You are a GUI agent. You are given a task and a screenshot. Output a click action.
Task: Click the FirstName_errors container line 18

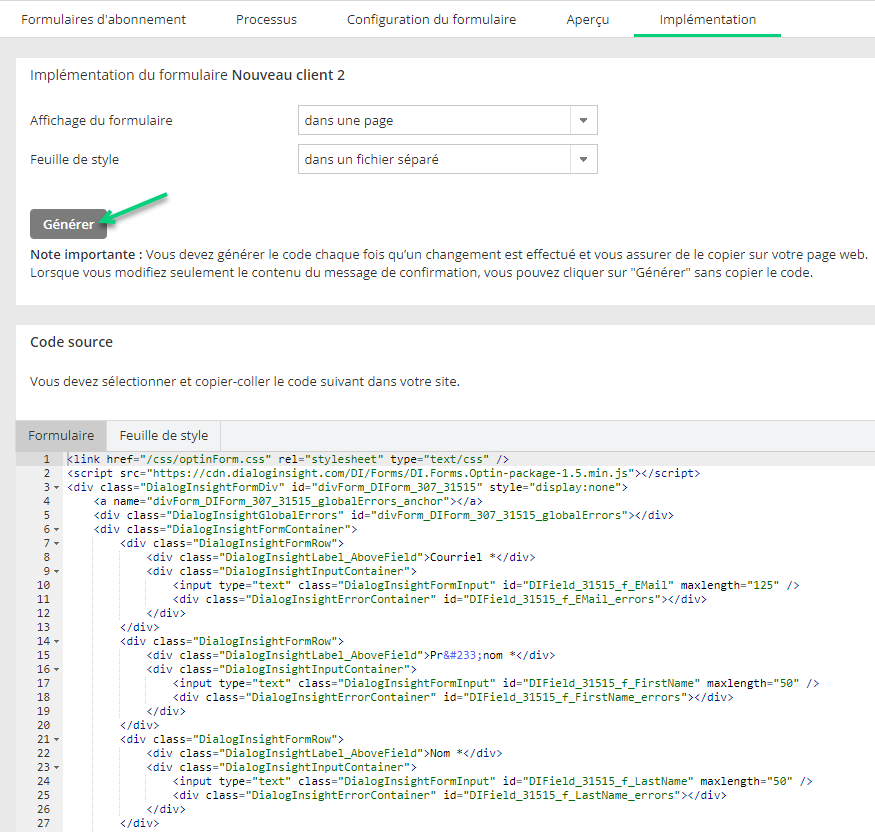tap(453, 697)
